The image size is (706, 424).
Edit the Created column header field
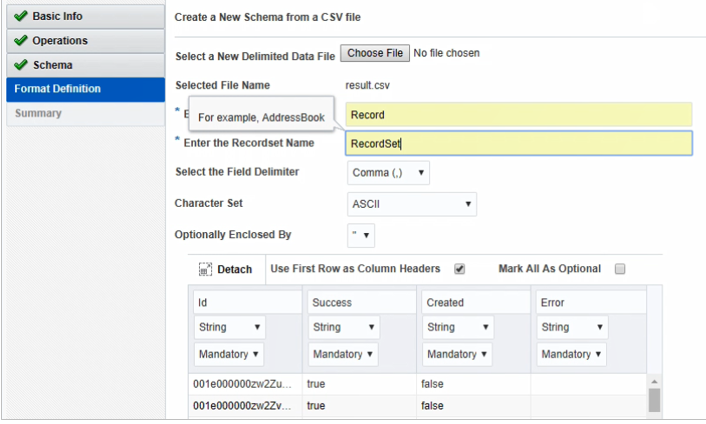point(474,302)
